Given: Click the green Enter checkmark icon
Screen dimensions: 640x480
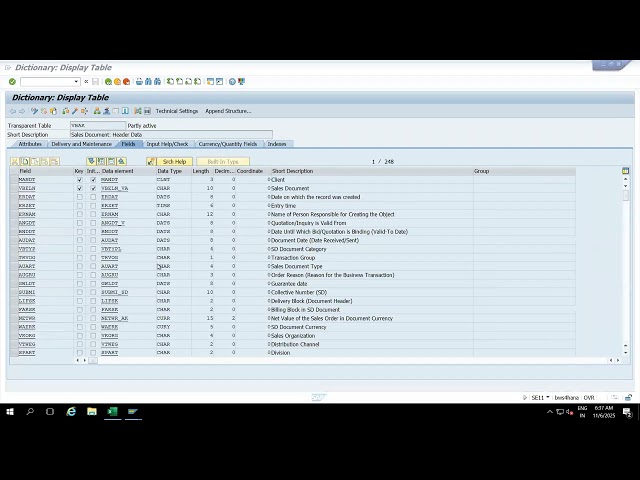Looking at the screenshot, I should pyautogui.click(x=12, y=82).
